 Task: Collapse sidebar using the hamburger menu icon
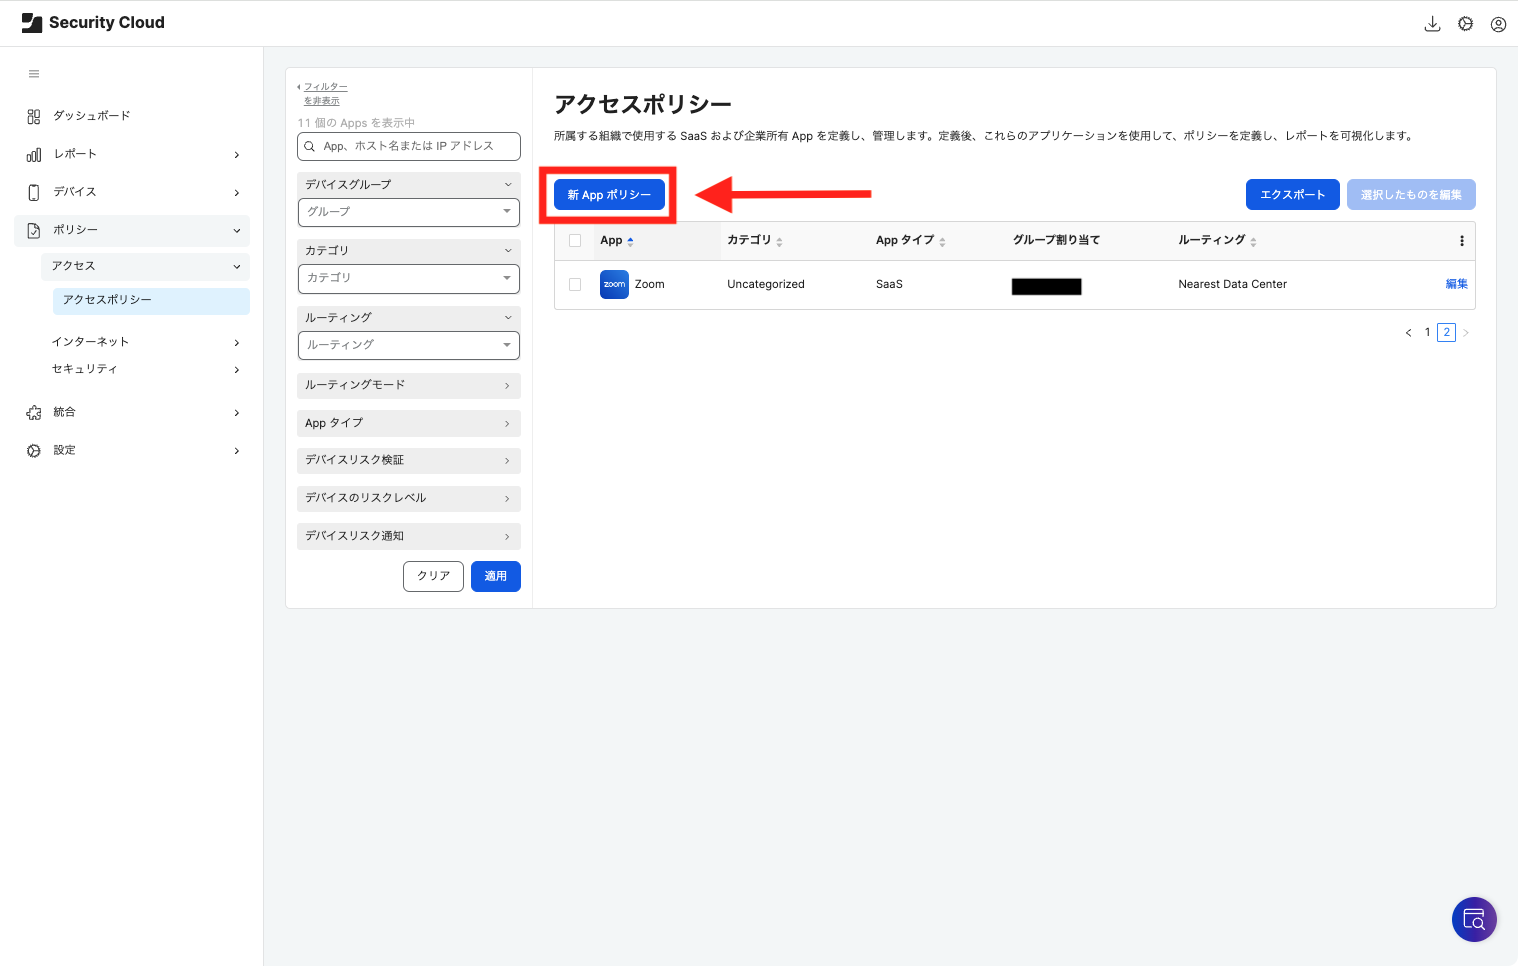point(34,74)
